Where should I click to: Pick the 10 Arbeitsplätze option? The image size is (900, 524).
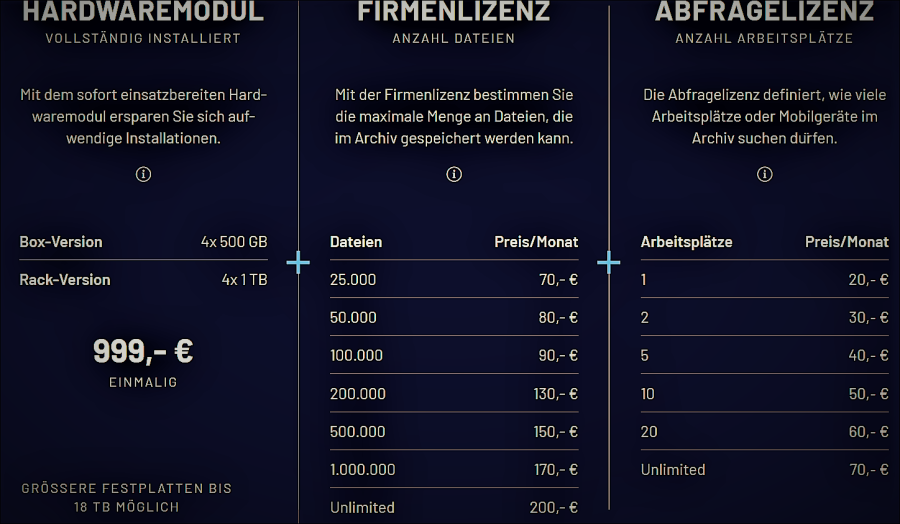[765, 393]
